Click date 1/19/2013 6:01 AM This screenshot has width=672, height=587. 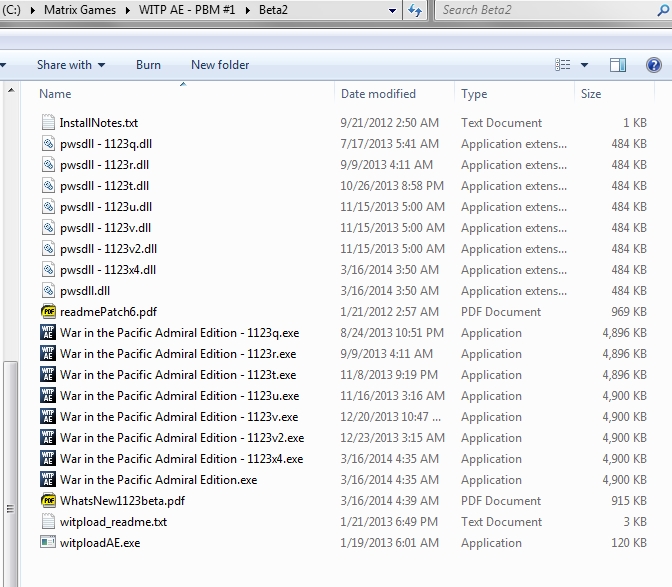click(389, 543)
